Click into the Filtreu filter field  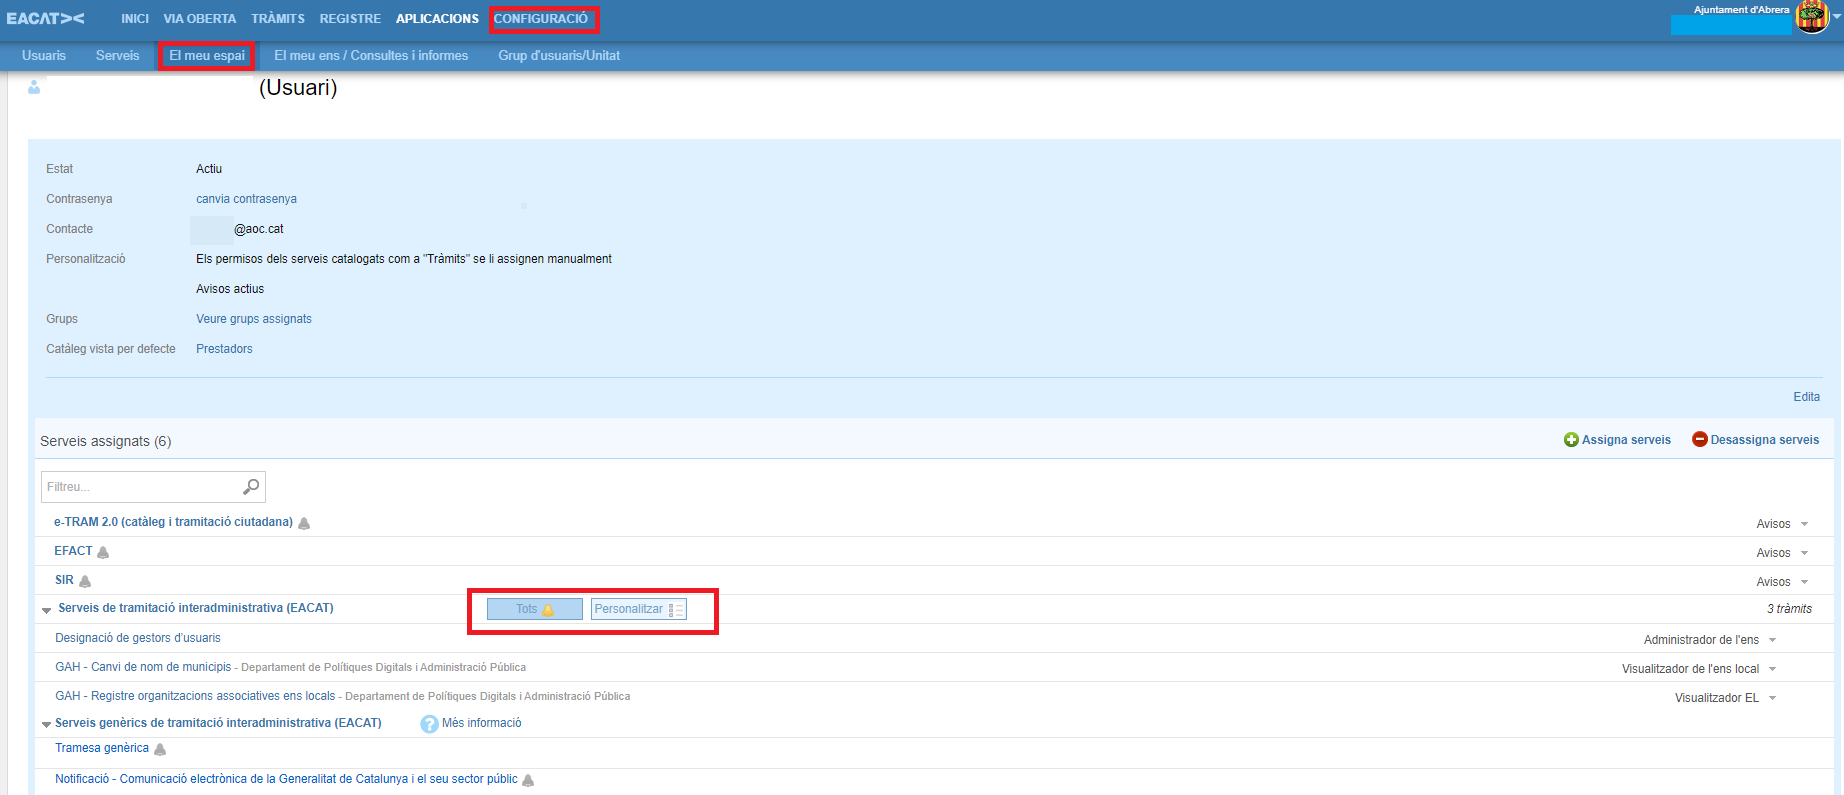140,487
